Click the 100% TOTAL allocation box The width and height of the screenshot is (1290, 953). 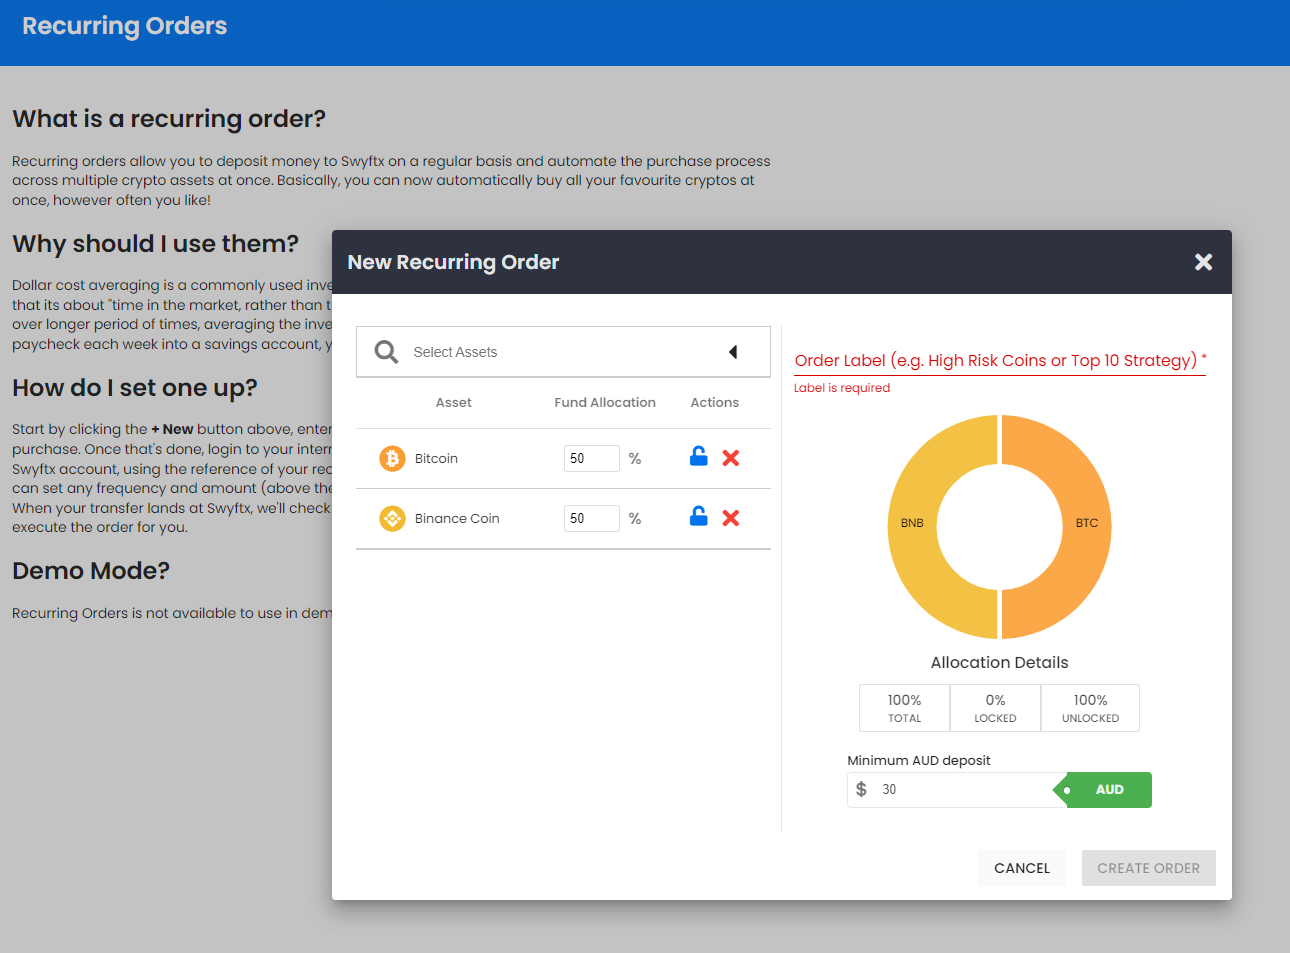pos(904,708)
